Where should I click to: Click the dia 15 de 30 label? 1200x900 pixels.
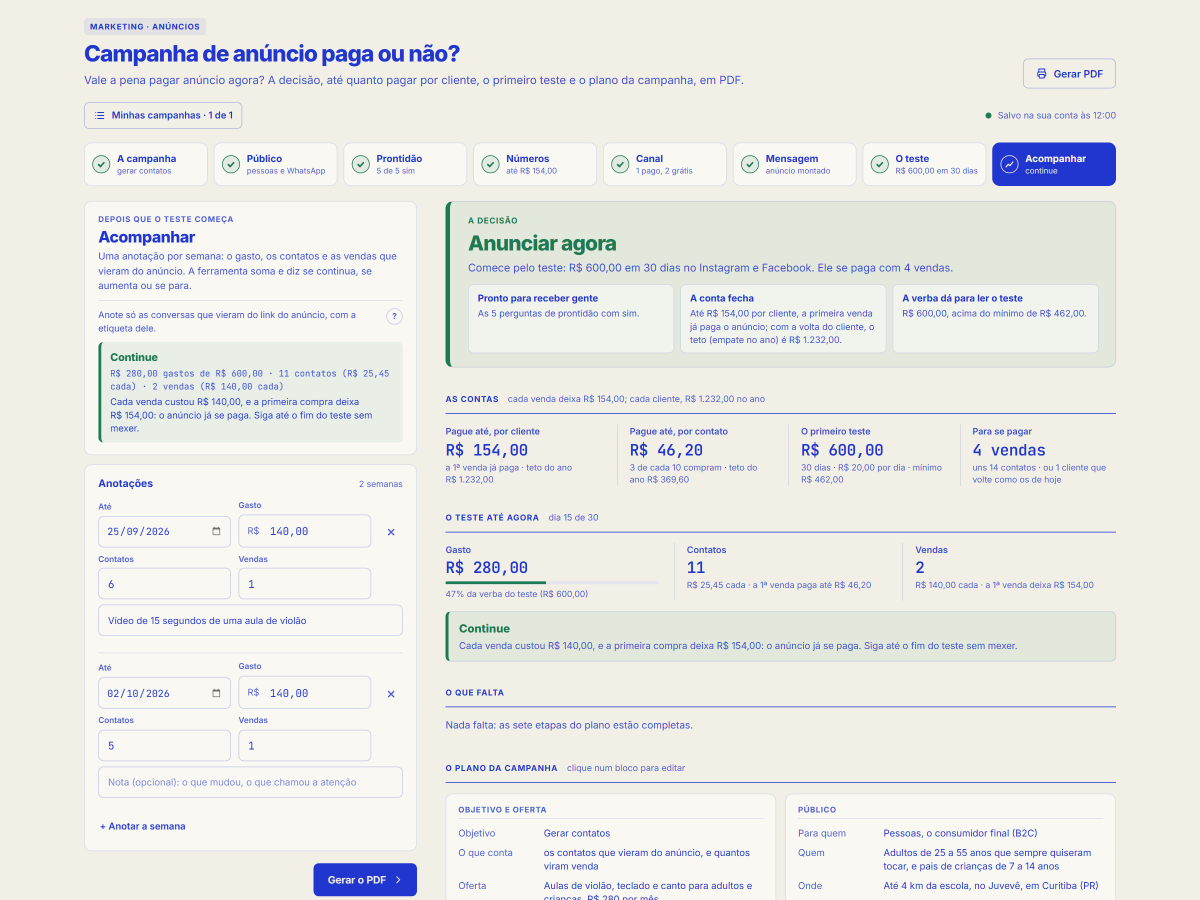click(x=573, y=518)
